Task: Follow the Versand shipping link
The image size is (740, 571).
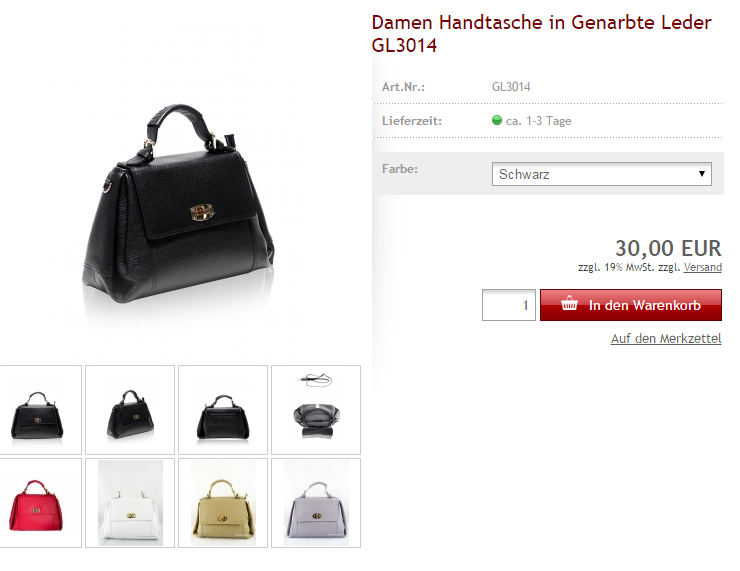Action: tap(703, 267)
